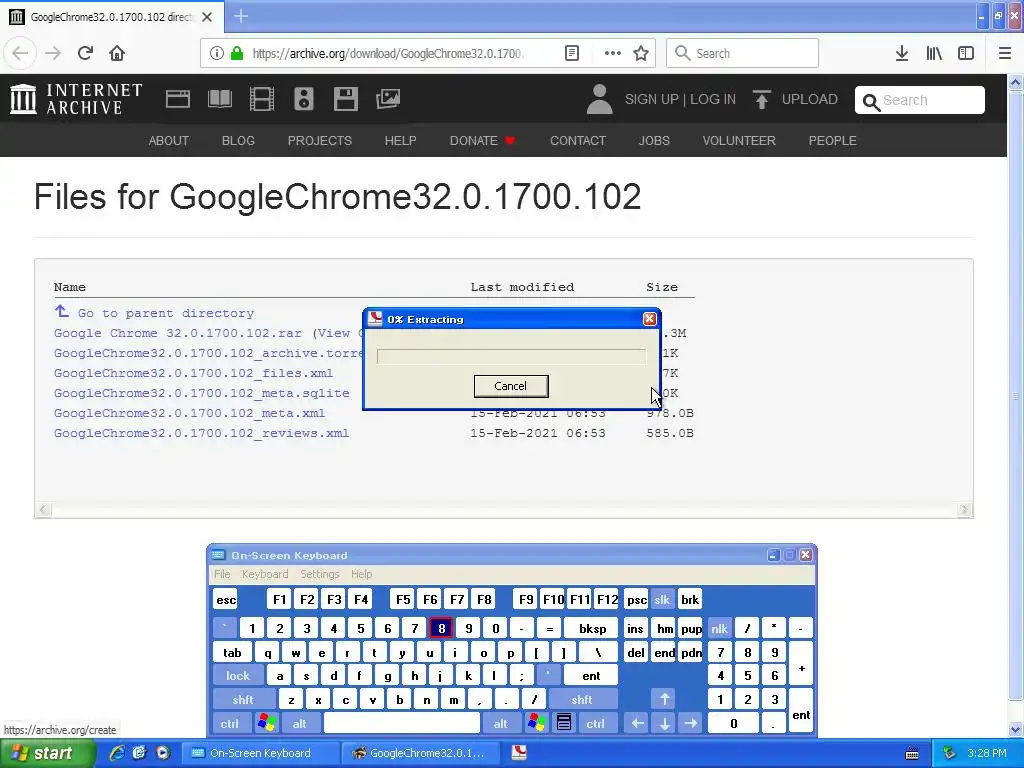The height and width of the screenshot is (768, 1024).
Task: Reload the page with the refresh icon
Action: tap(85, 53)
